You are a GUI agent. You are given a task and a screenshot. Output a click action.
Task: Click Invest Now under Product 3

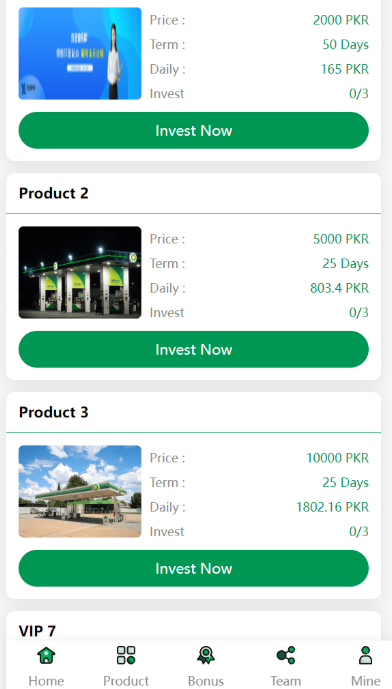pos(193,568)
